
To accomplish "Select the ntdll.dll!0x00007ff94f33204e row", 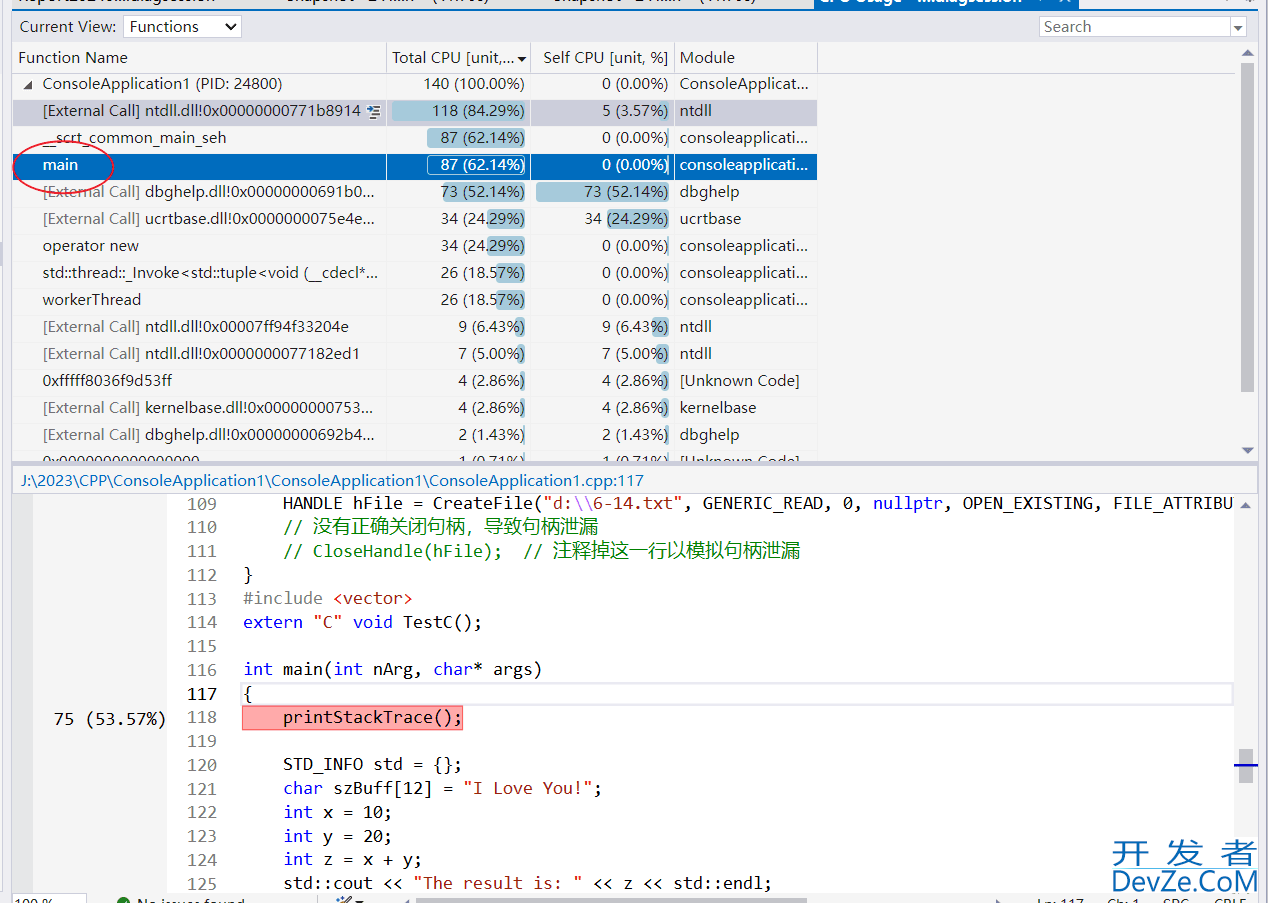I will click(415, 327).
